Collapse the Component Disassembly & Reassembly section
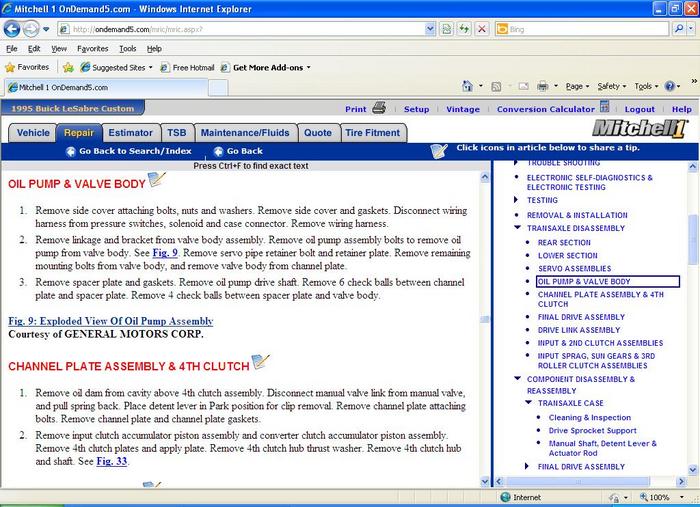This screenshot has height=507, width=700. [517, 378]
